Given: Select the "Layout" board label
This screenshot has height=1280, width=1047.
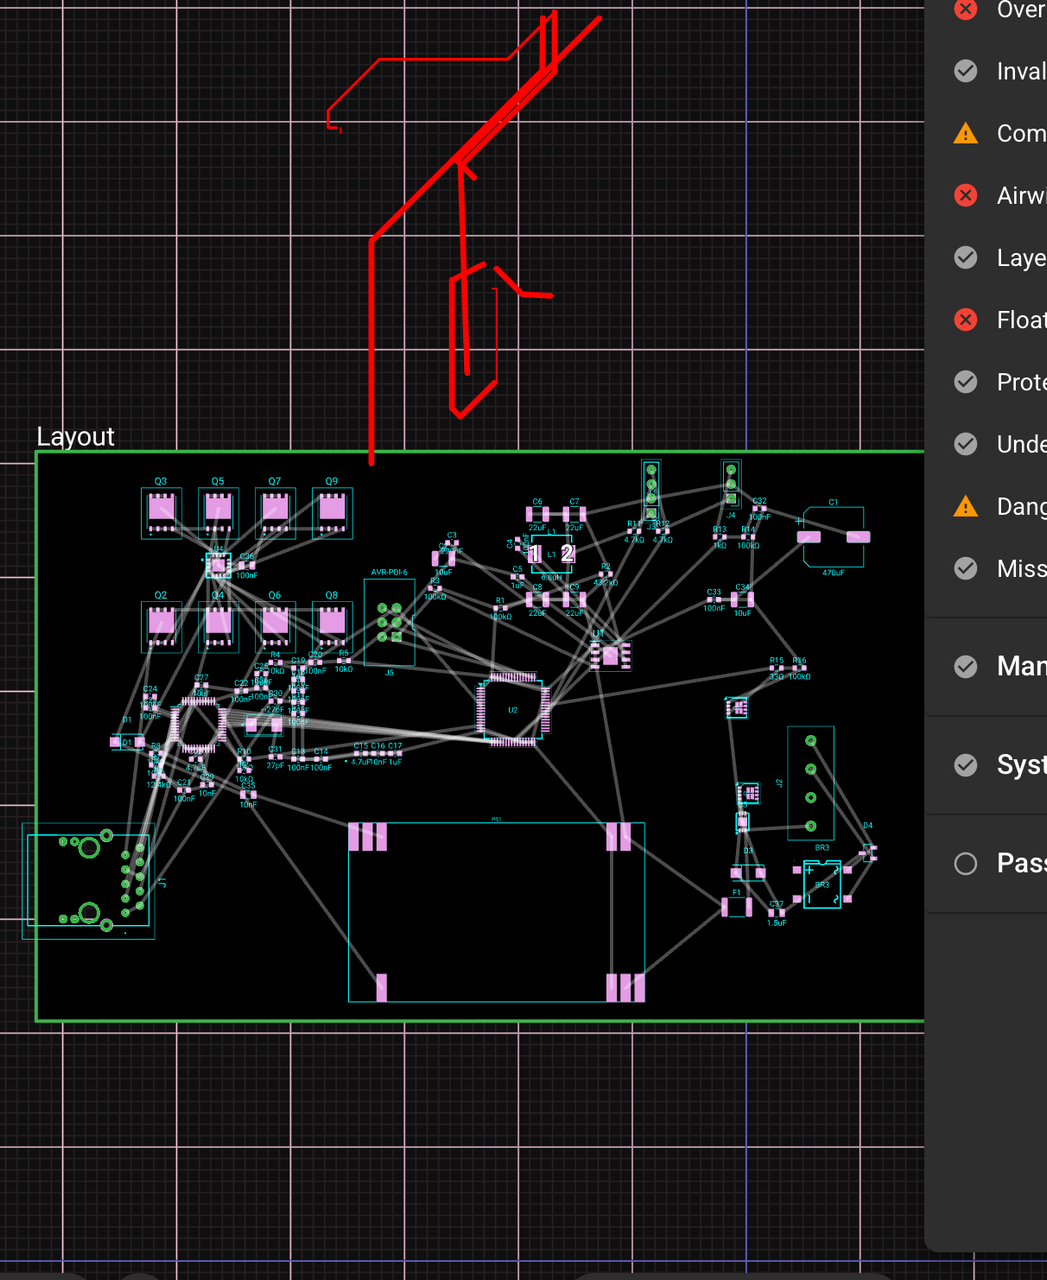Looking at the screenshot, I should click(75, 437).
